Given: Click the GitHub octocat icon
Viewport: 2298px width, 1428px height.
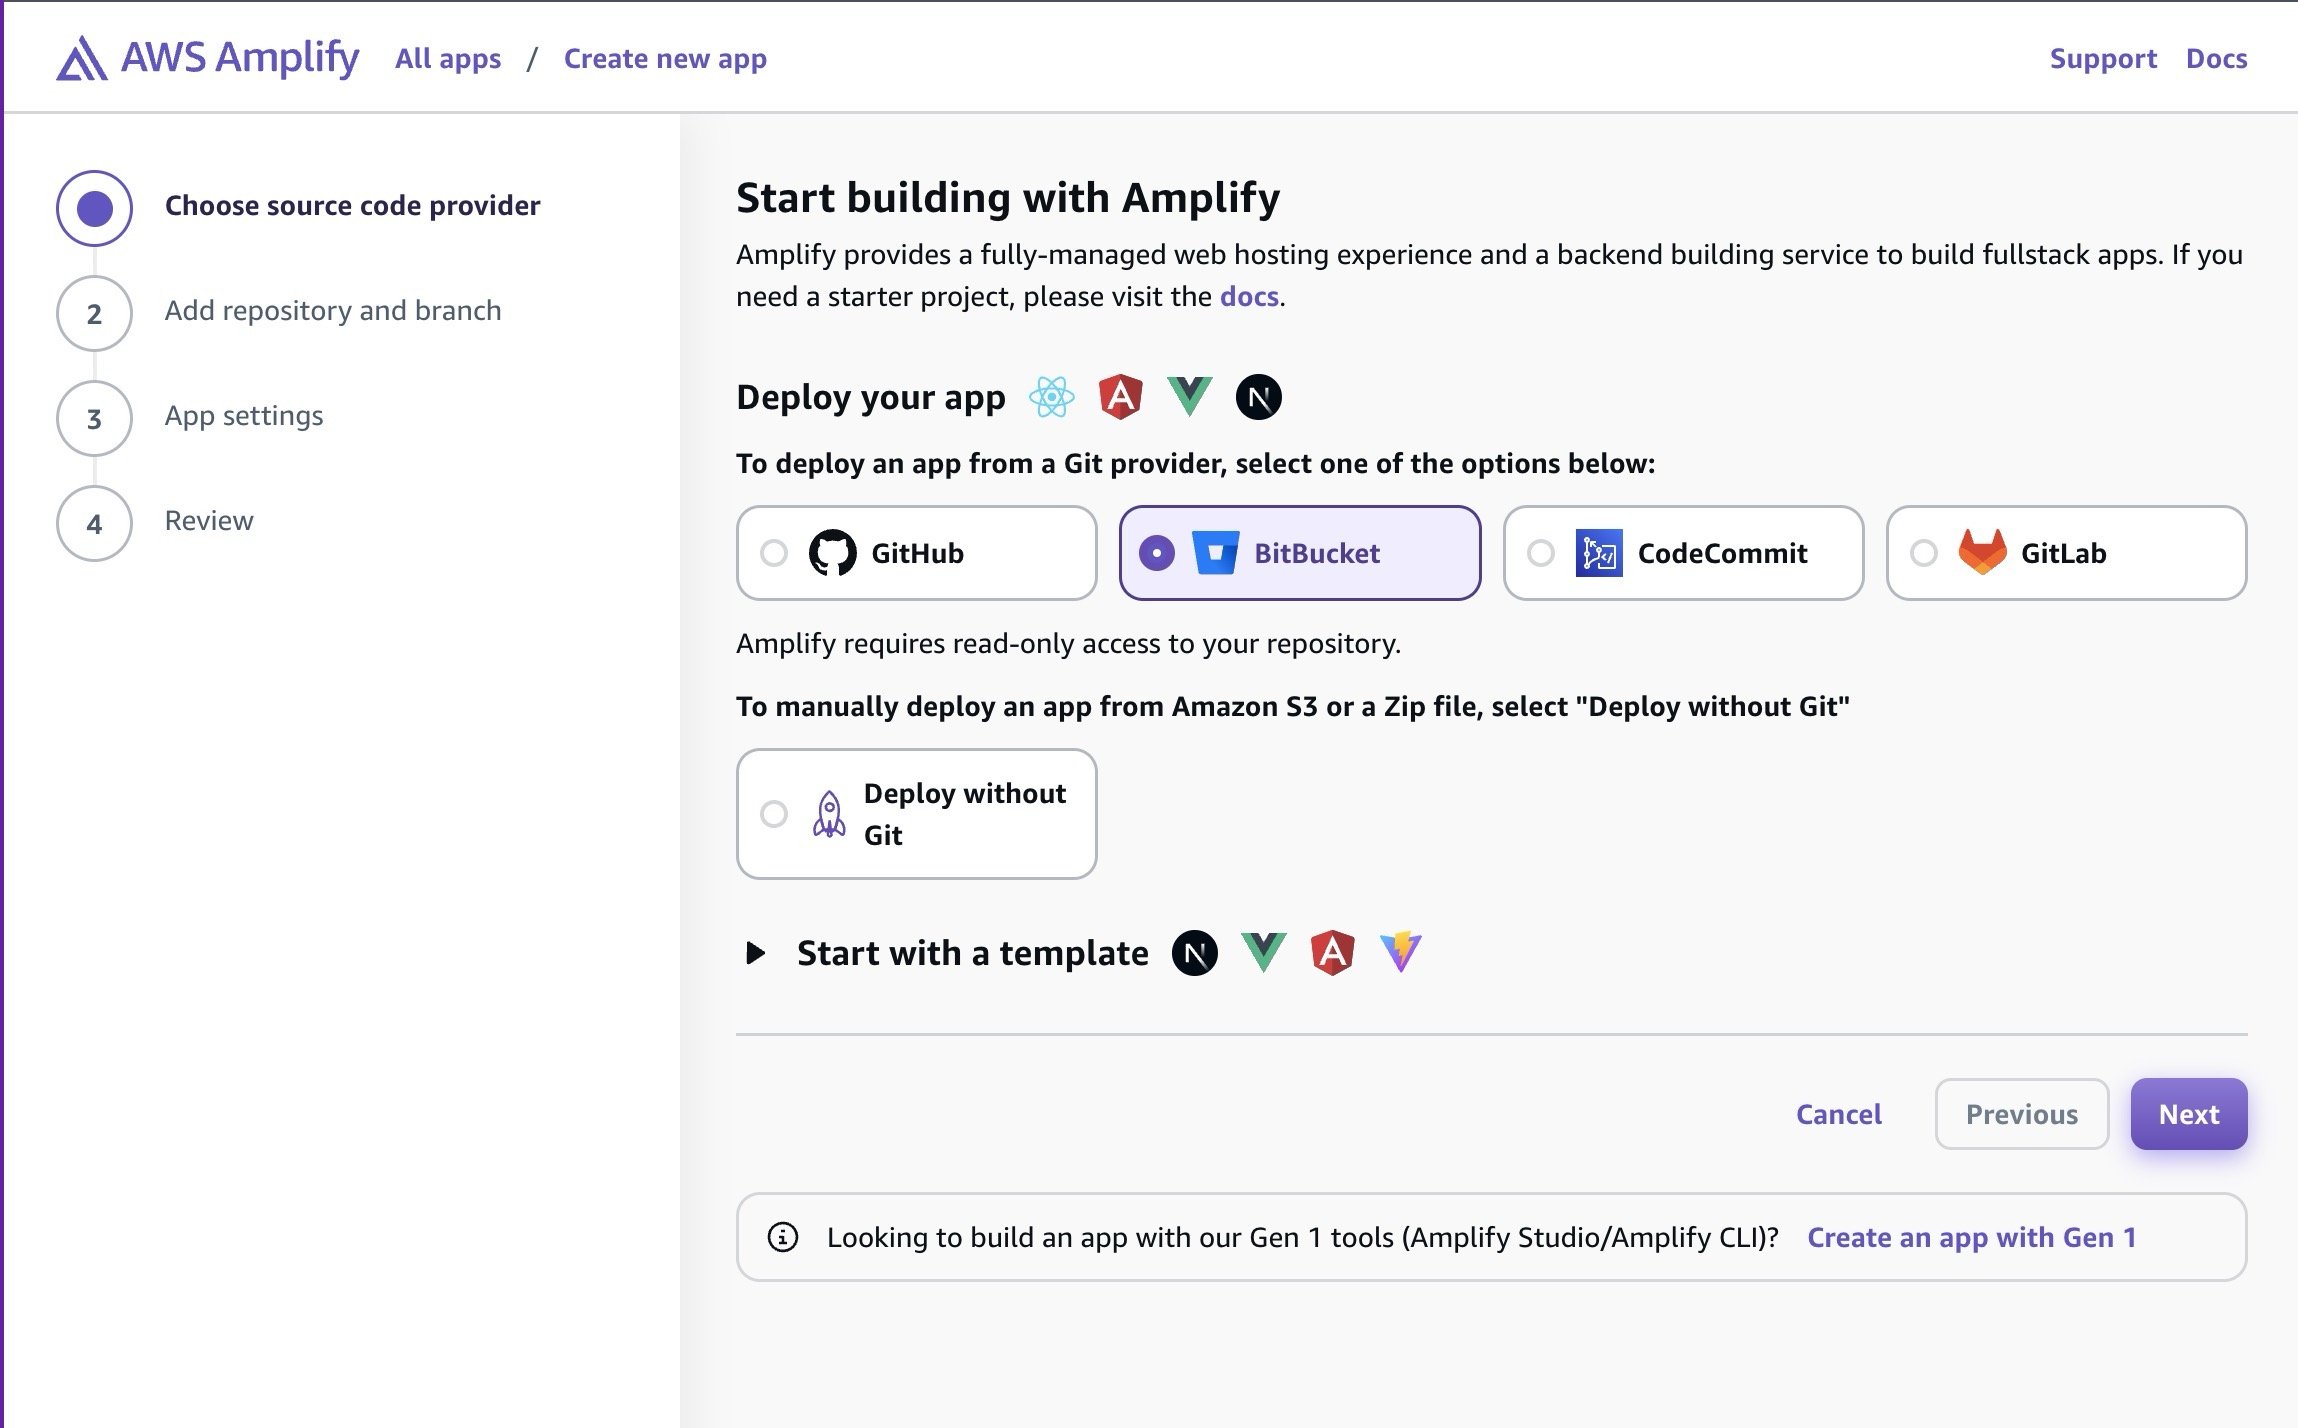Looking at the screenshot, I should [x=832, y=553].
